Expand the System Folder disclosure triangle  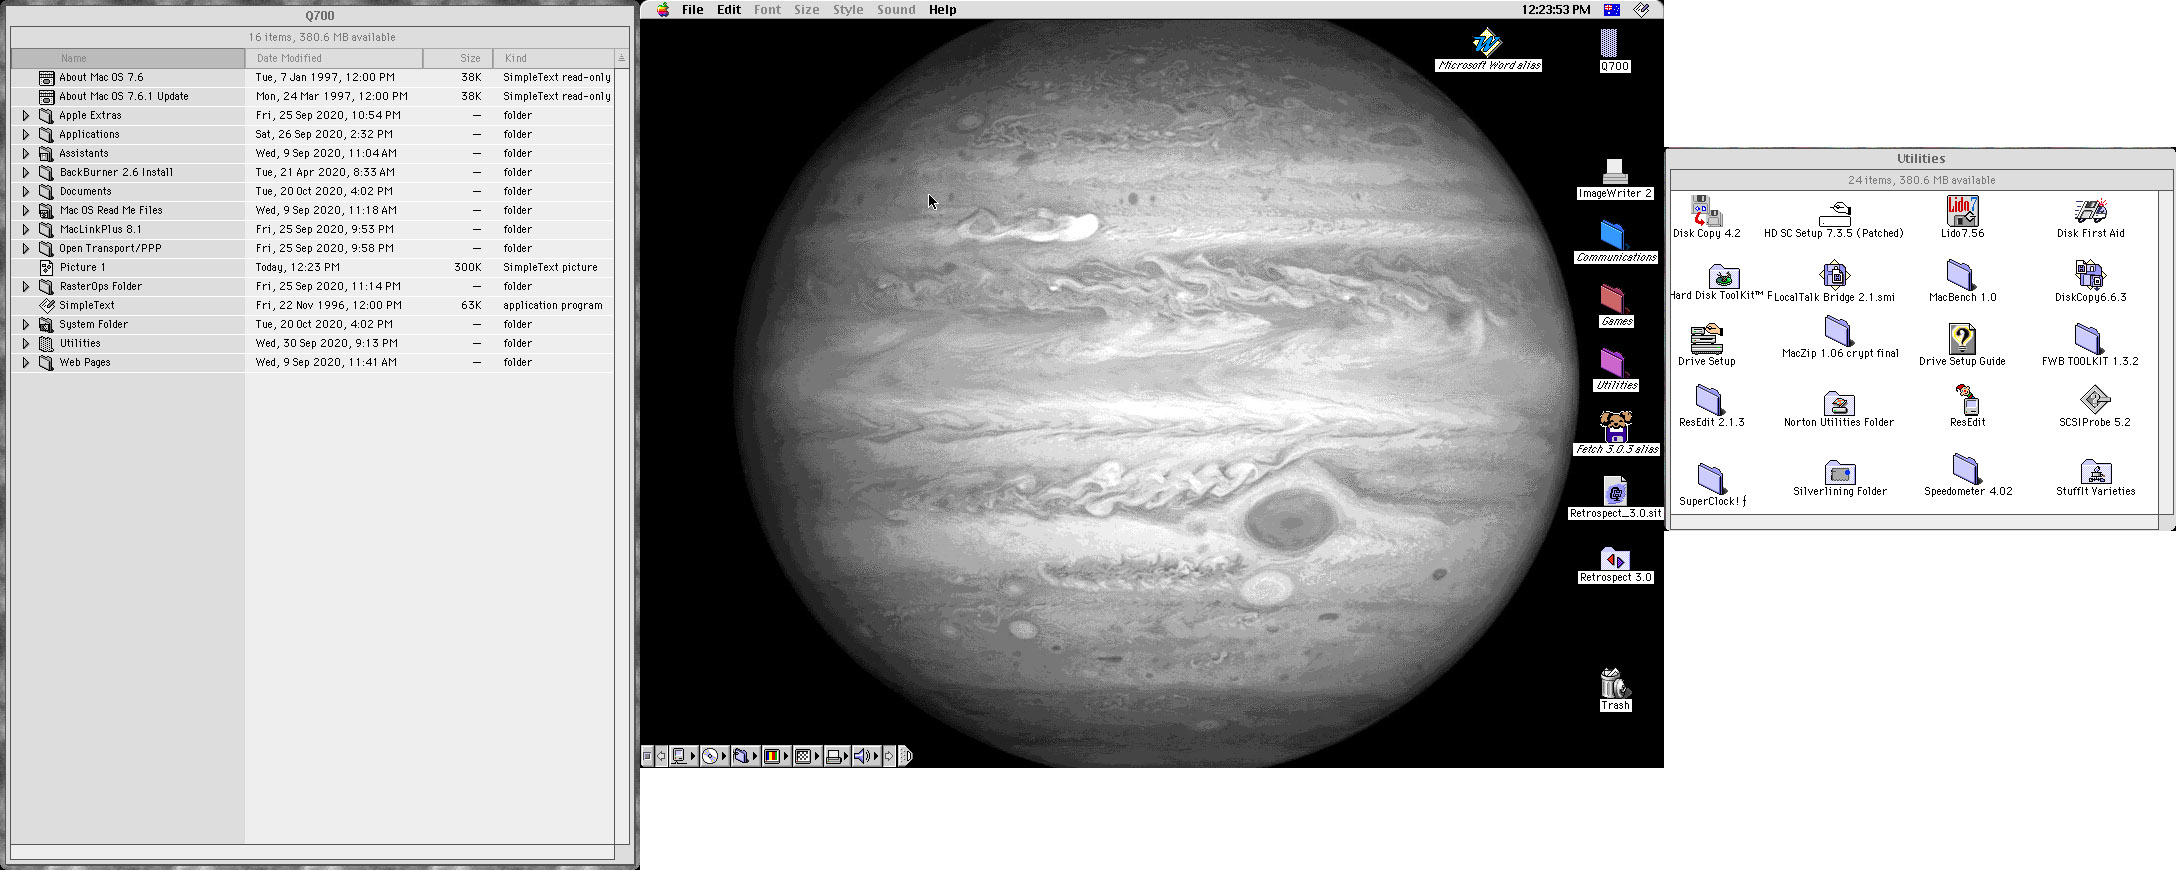point(26,325)
